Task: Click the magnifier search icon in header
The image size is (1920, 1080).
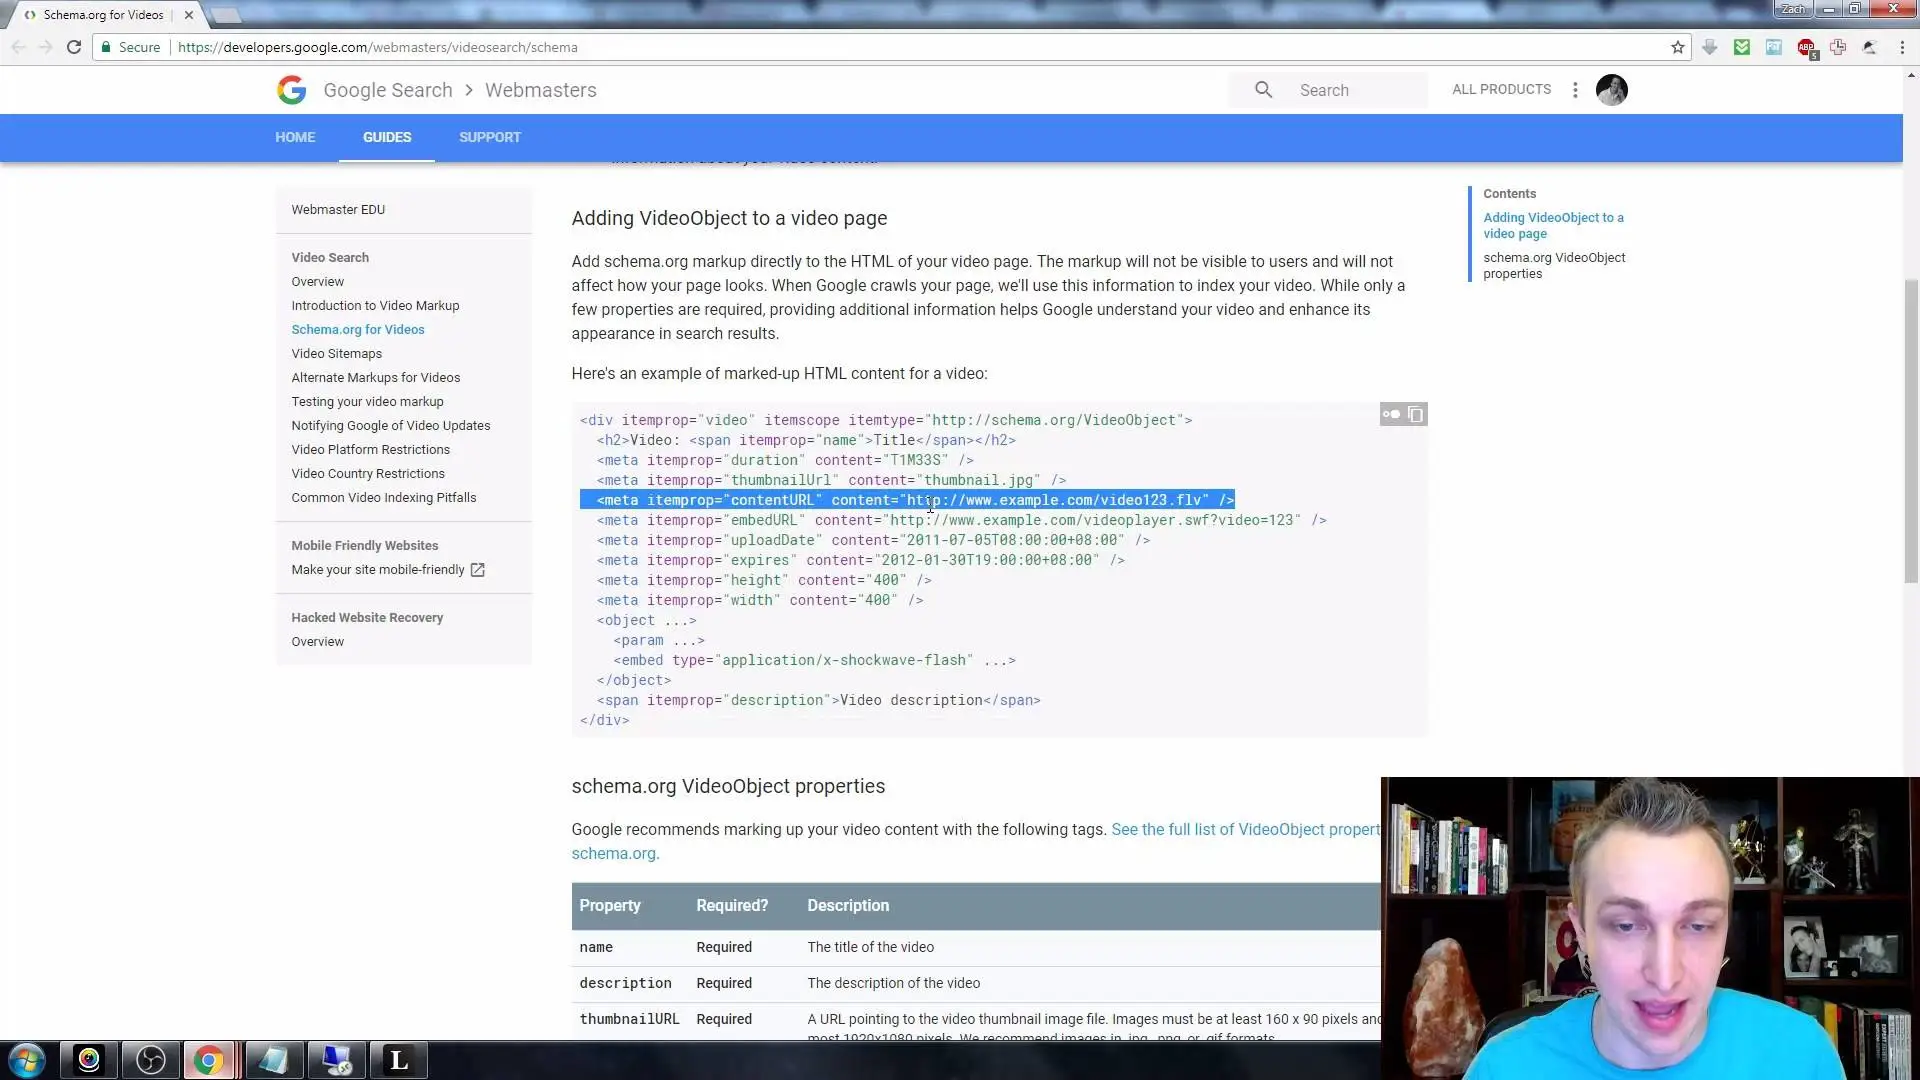Action: click(1264, 90)
